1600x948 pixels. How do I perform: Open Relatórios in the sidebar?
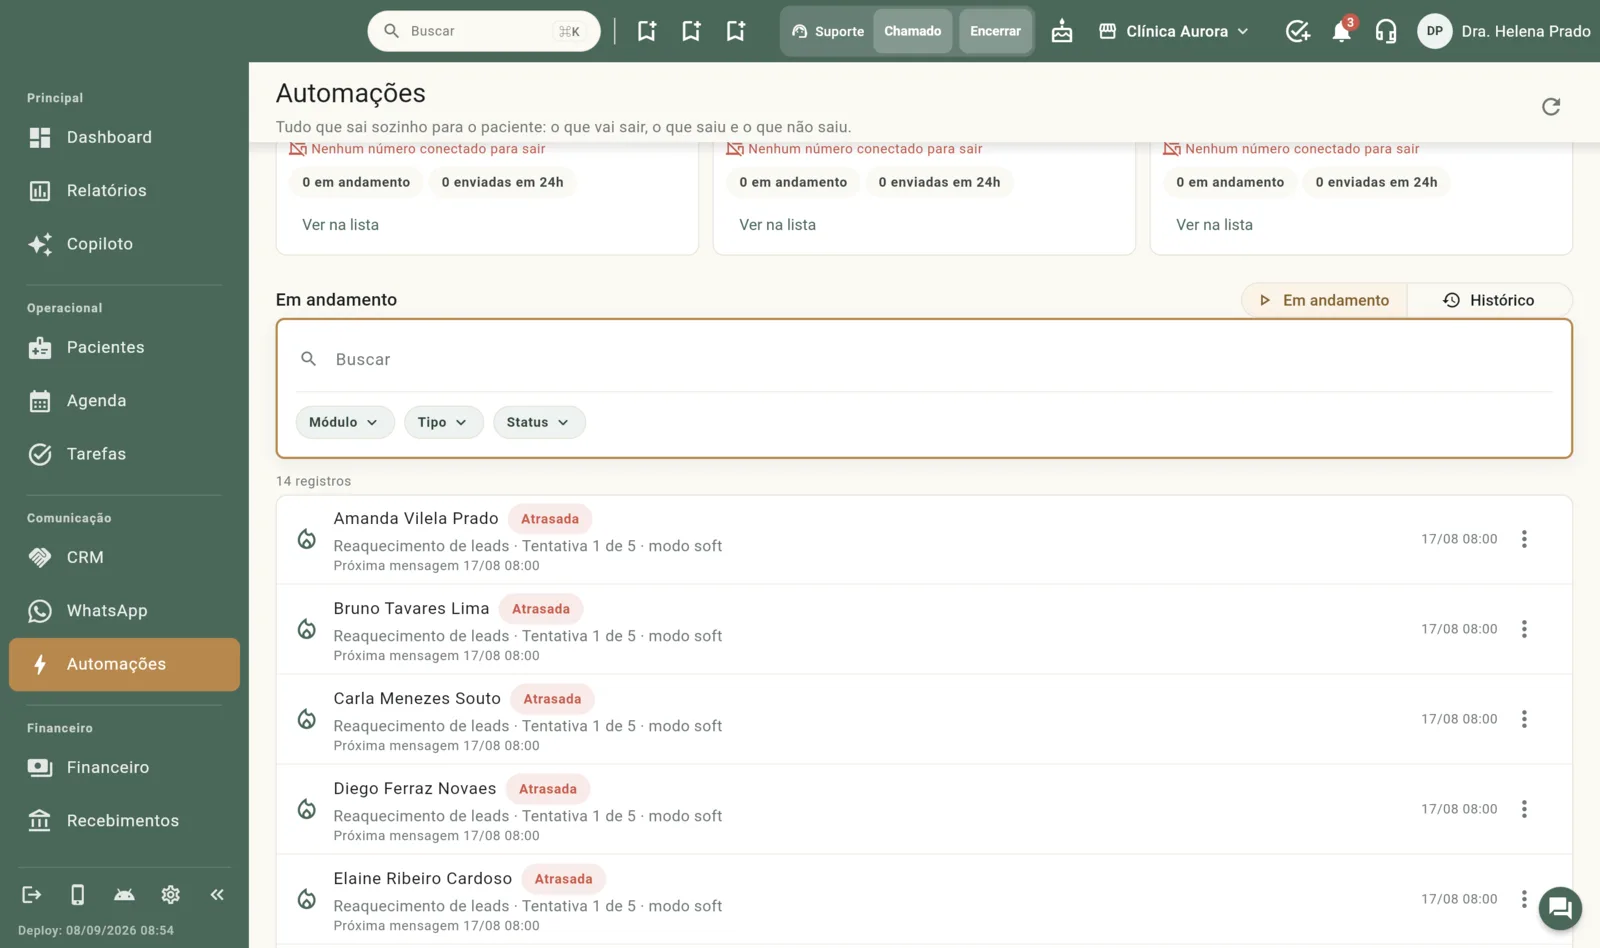point(124,190)
